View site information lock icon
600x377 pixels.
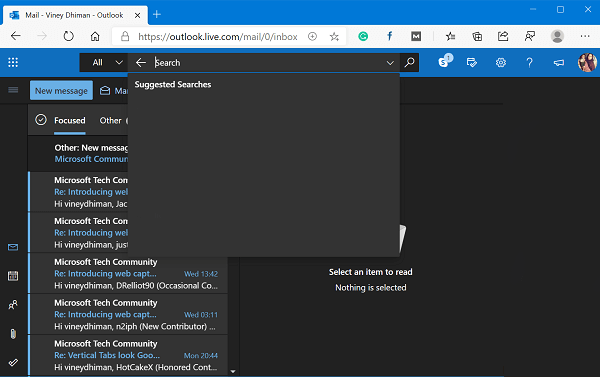click(x=125, y=36)
